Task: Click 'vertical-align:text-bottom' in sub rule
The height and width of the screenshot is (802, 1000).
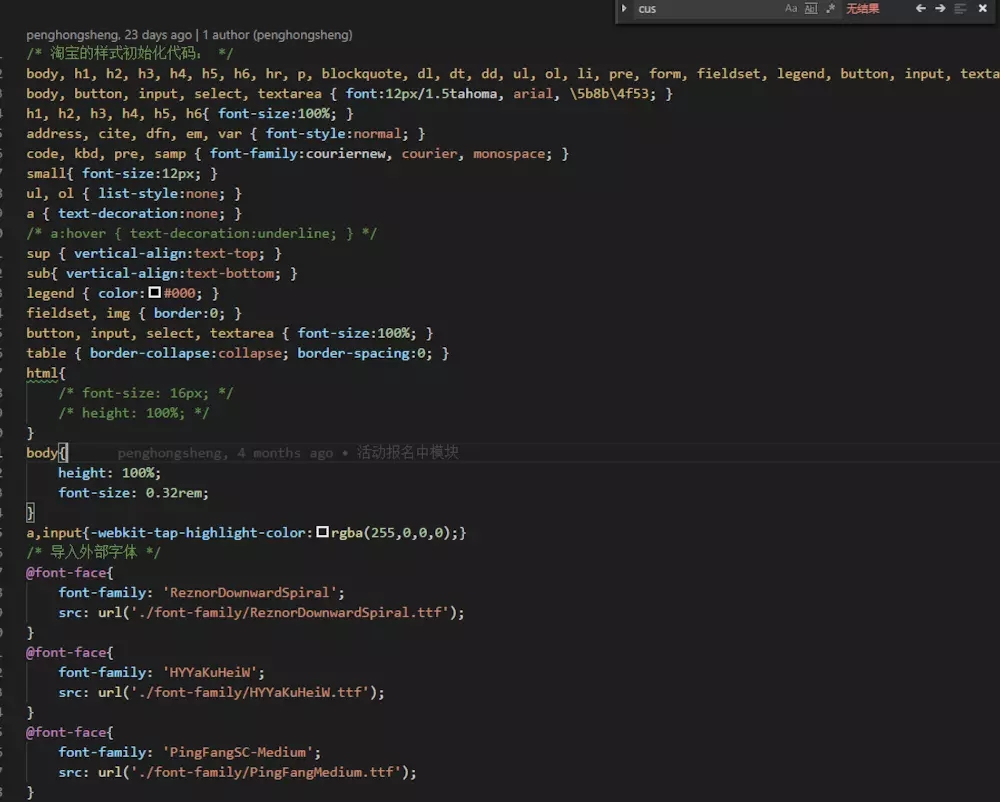Action: coord(169,273)
